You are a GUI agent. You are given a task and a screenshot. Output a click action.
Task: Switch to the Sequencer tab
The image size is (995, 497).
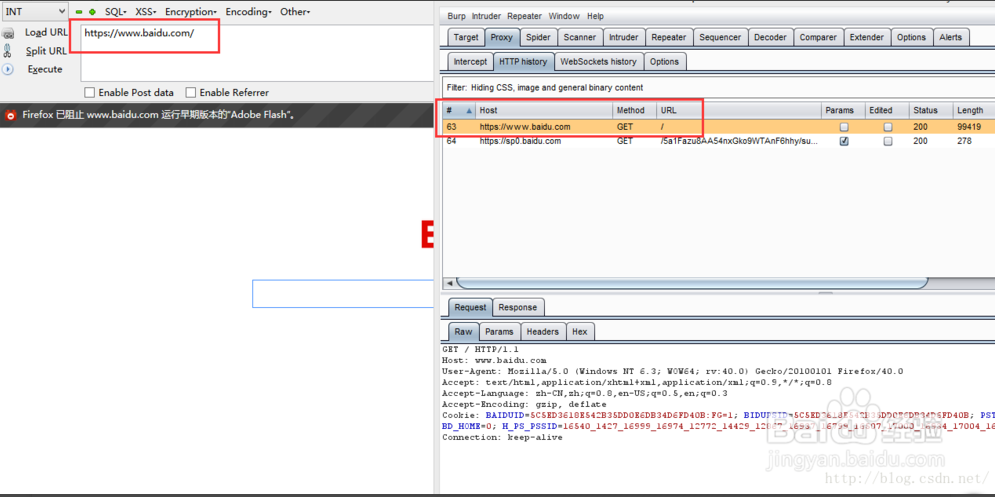720,37
